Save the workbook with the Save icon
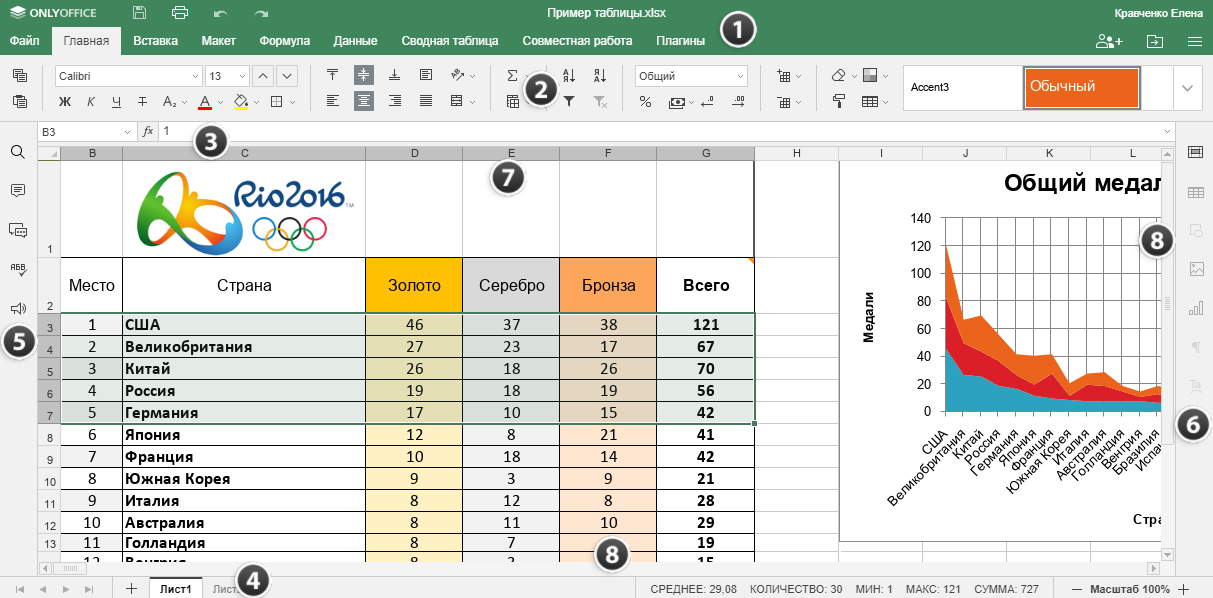 pyautogui.click(x=139, y=13)
